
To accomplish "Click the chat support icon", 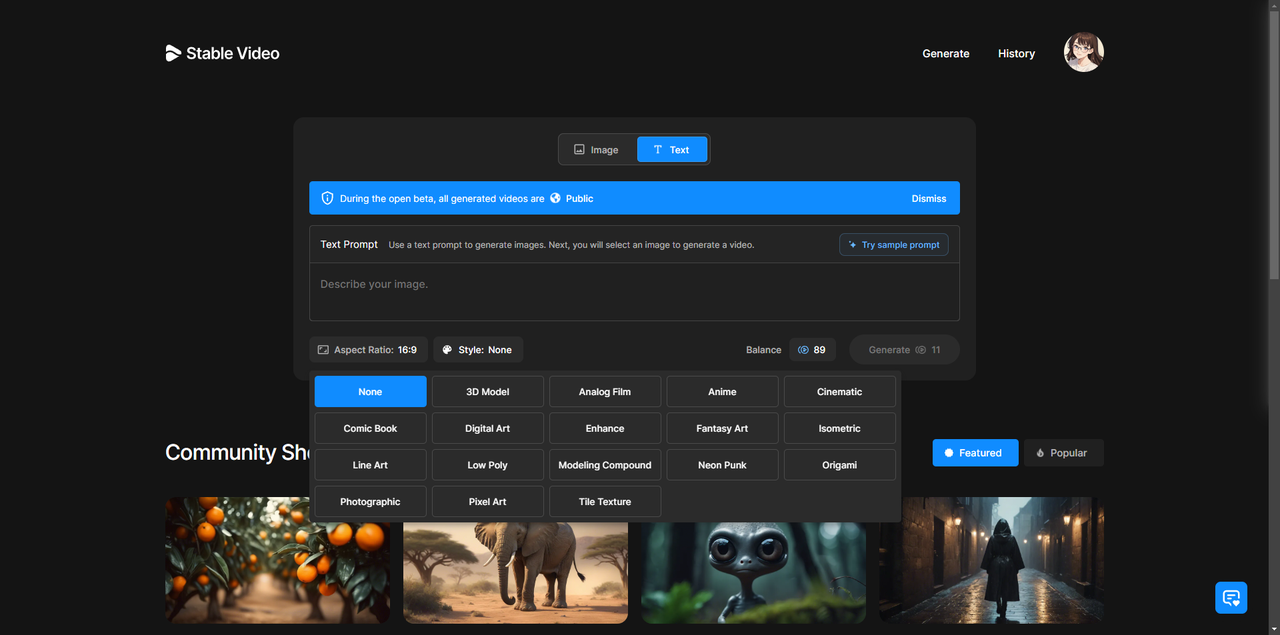I will pos(1231,598).
